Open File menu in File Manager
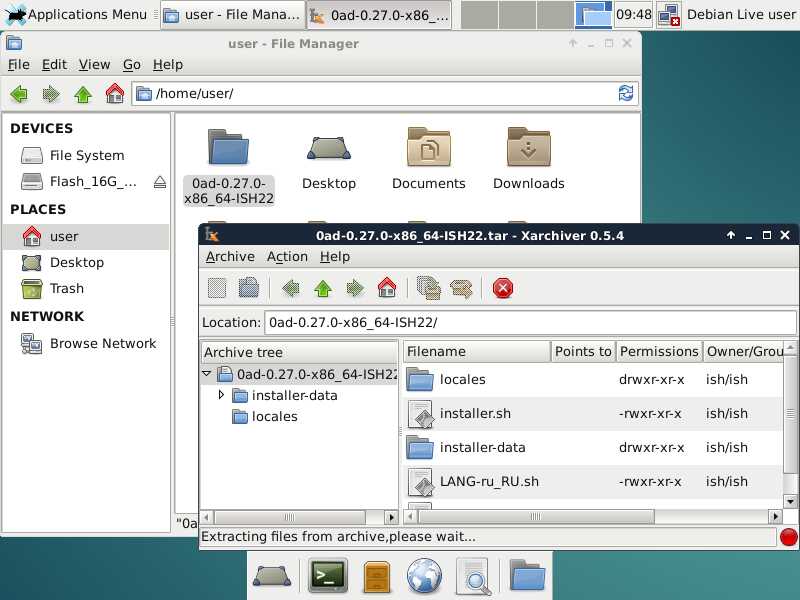The height and width of the screenshot is (600, 800). (x=19, y=65)
